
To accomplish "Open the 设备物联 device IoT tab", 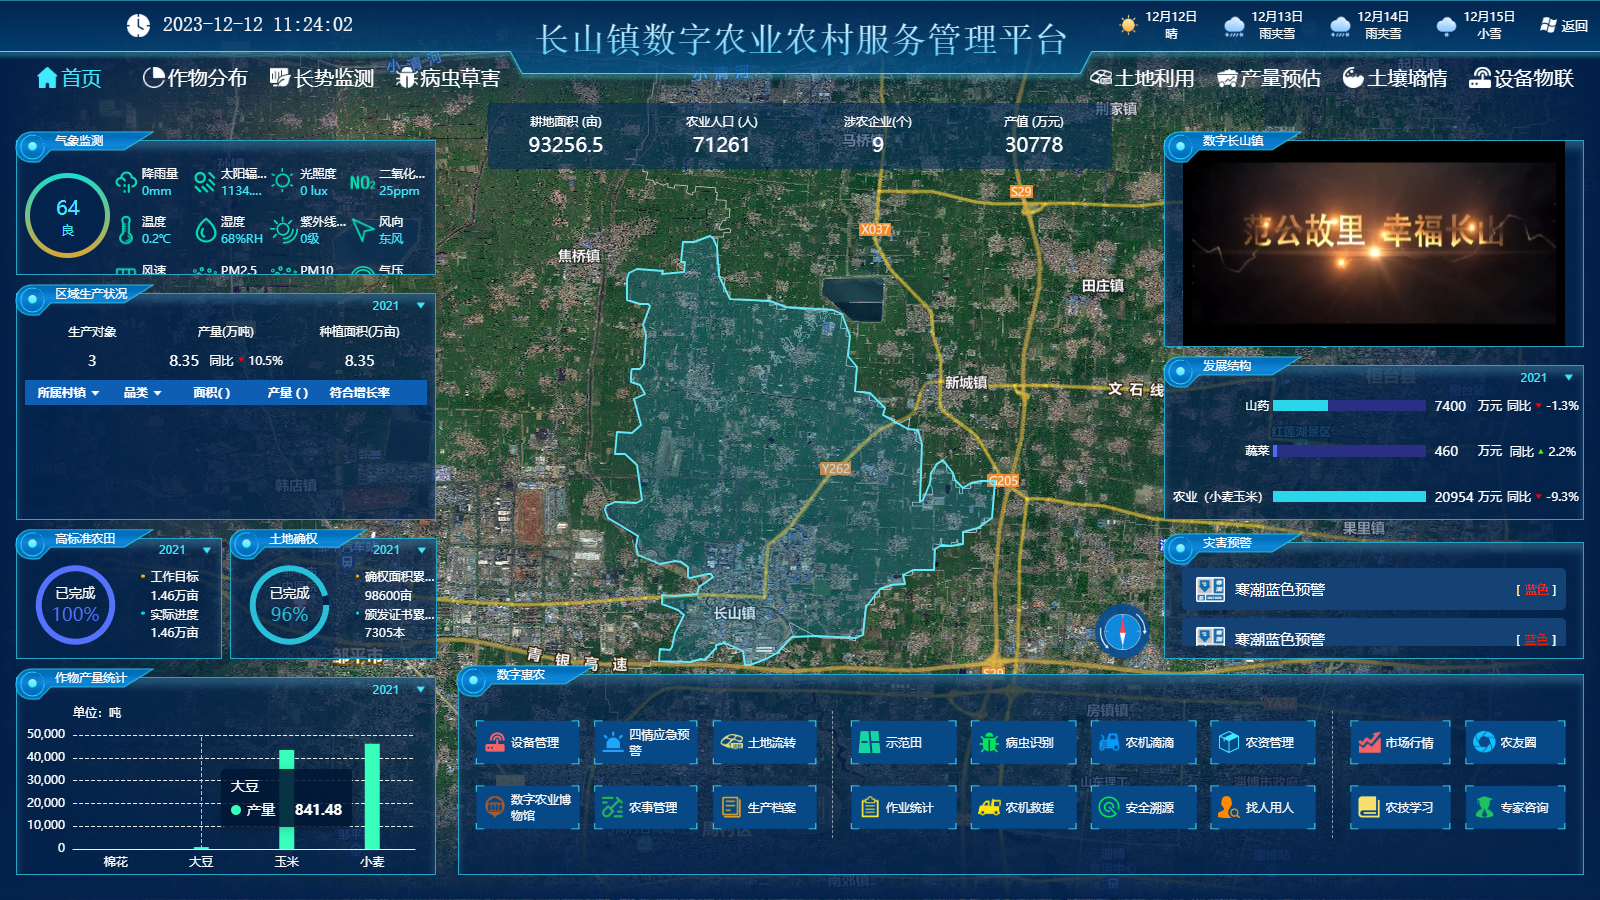I will (1522, 78).
